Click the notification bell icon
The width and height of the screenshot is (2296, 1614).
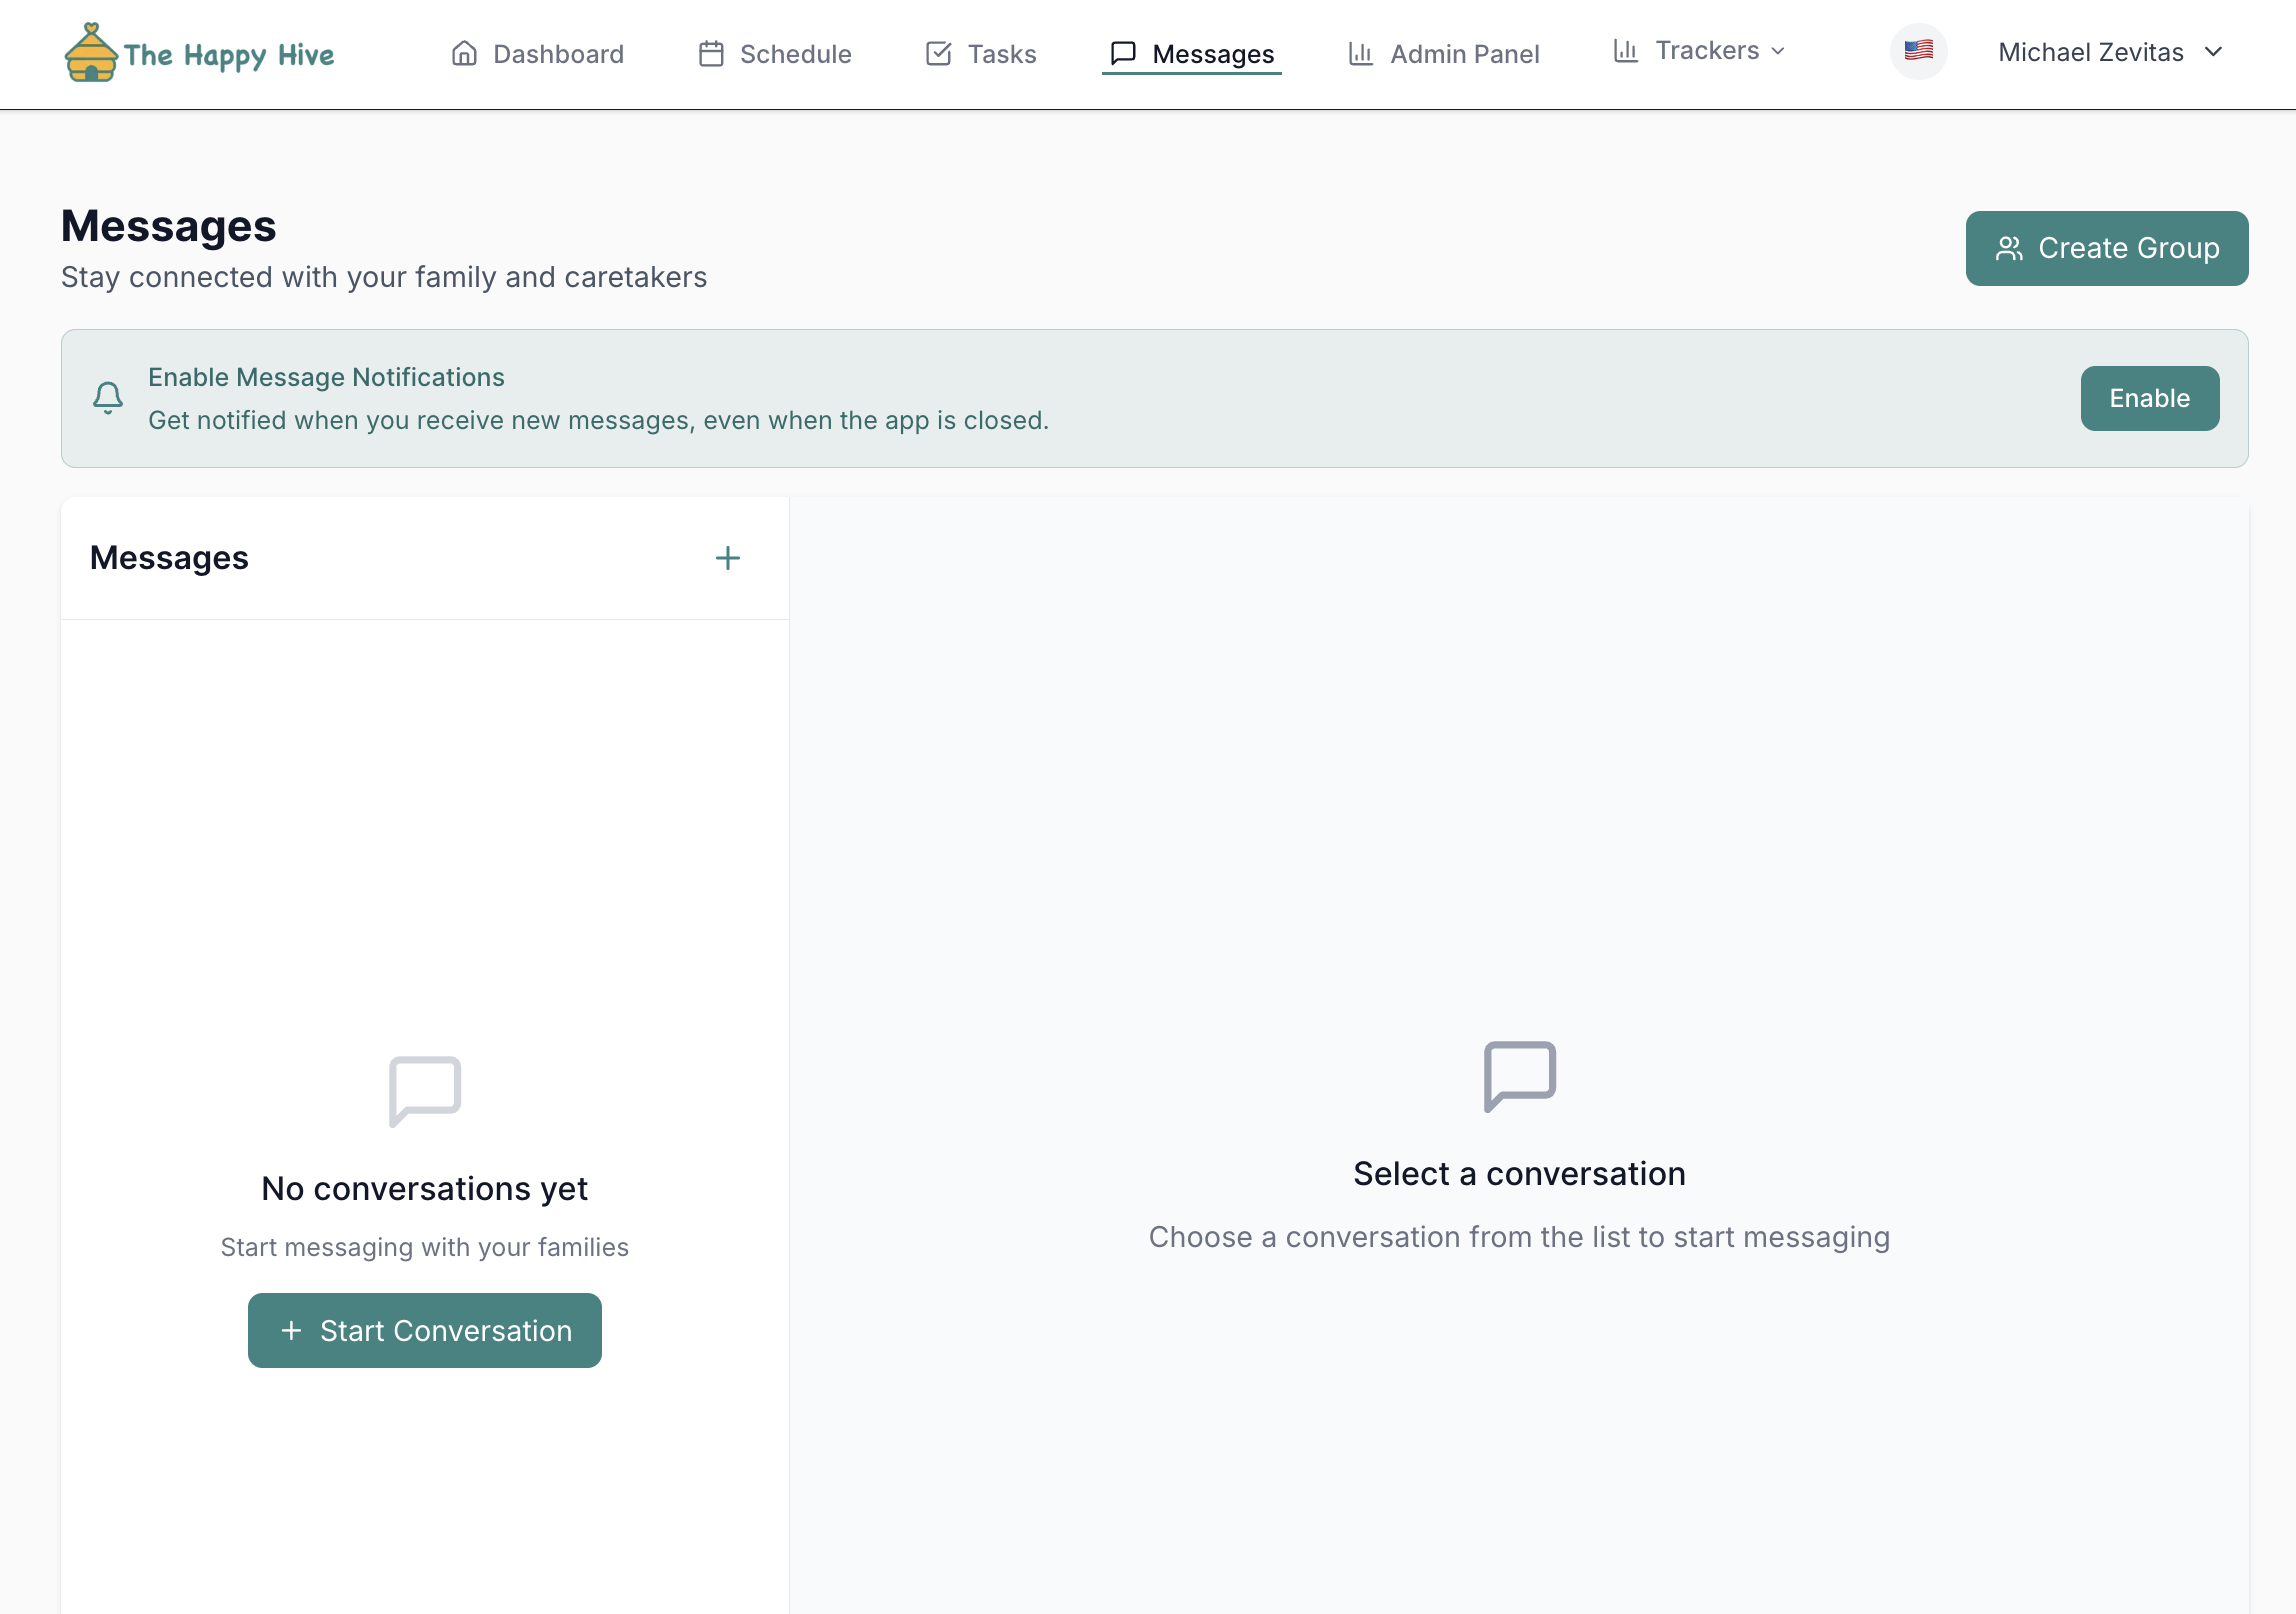[x=108, y=398]
